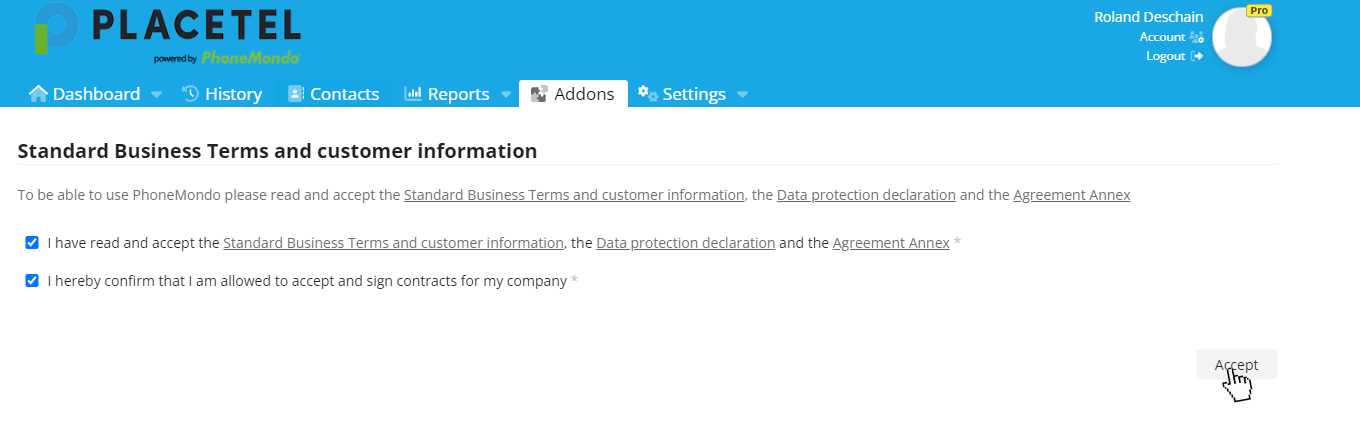Expand the Reports dropdown arrow
This screenshot has height=424, width=1360.
(x=505, y=95)
